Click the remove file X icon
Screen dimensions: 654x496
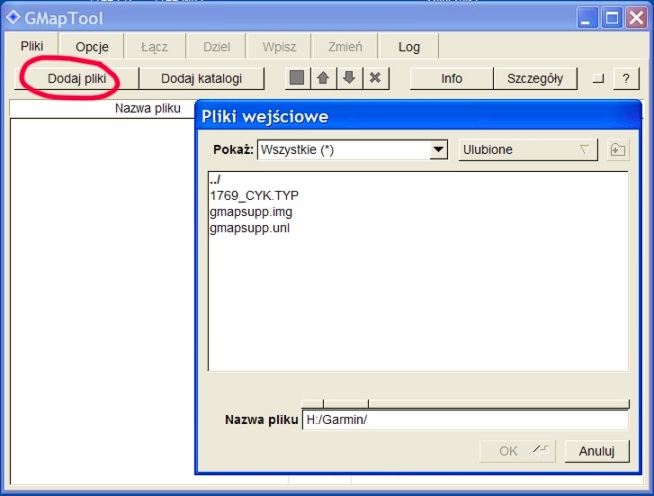click(375, 78)
